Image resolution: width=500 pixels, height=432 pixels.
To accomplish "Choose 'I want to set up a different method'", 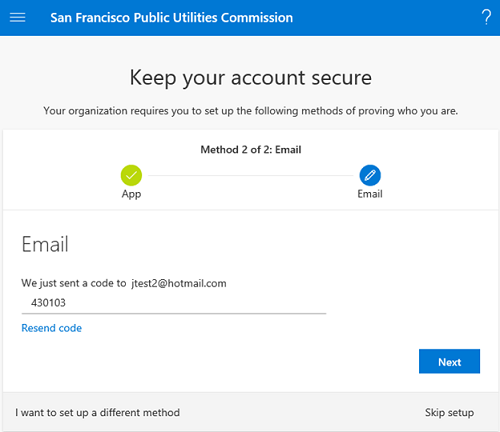I will [x=97, y=413].
